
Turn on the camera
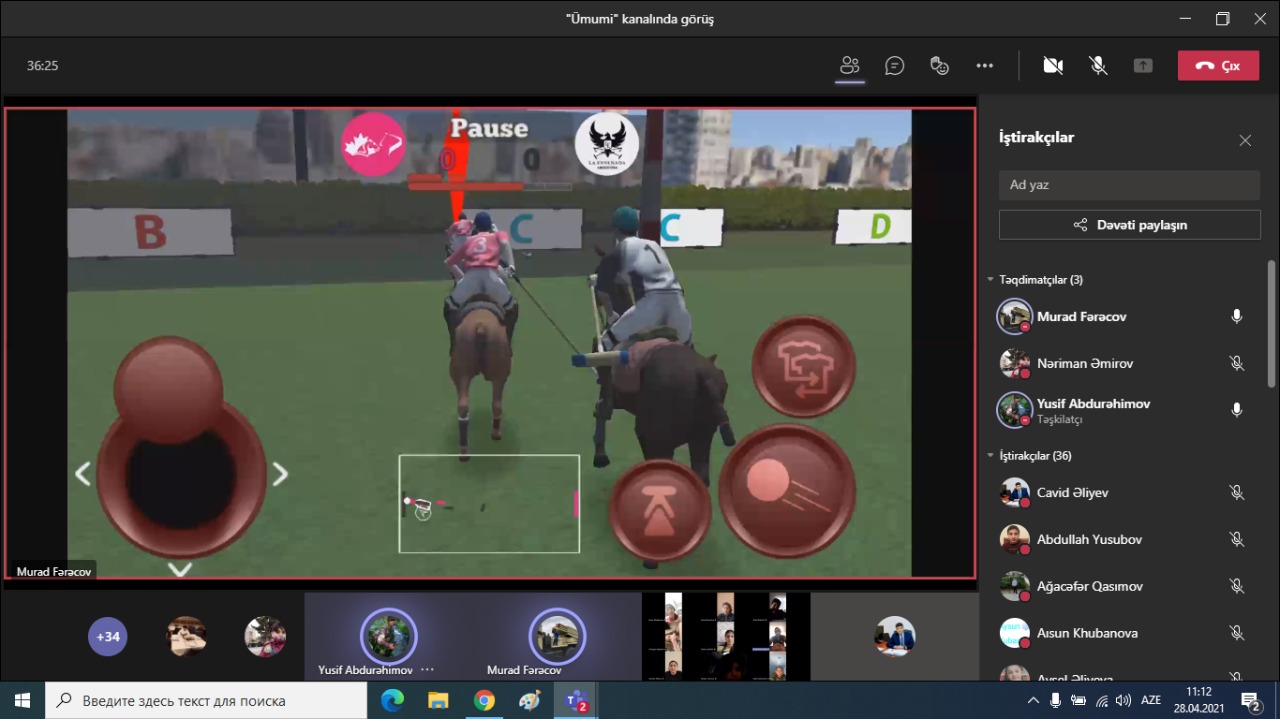[x=1053, y=66]
